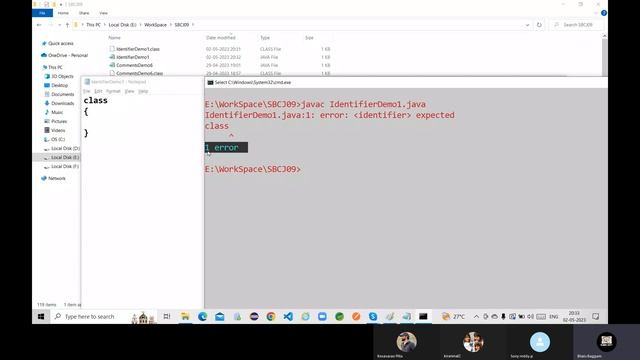Open the volume control in the tray

click(531, 316)
